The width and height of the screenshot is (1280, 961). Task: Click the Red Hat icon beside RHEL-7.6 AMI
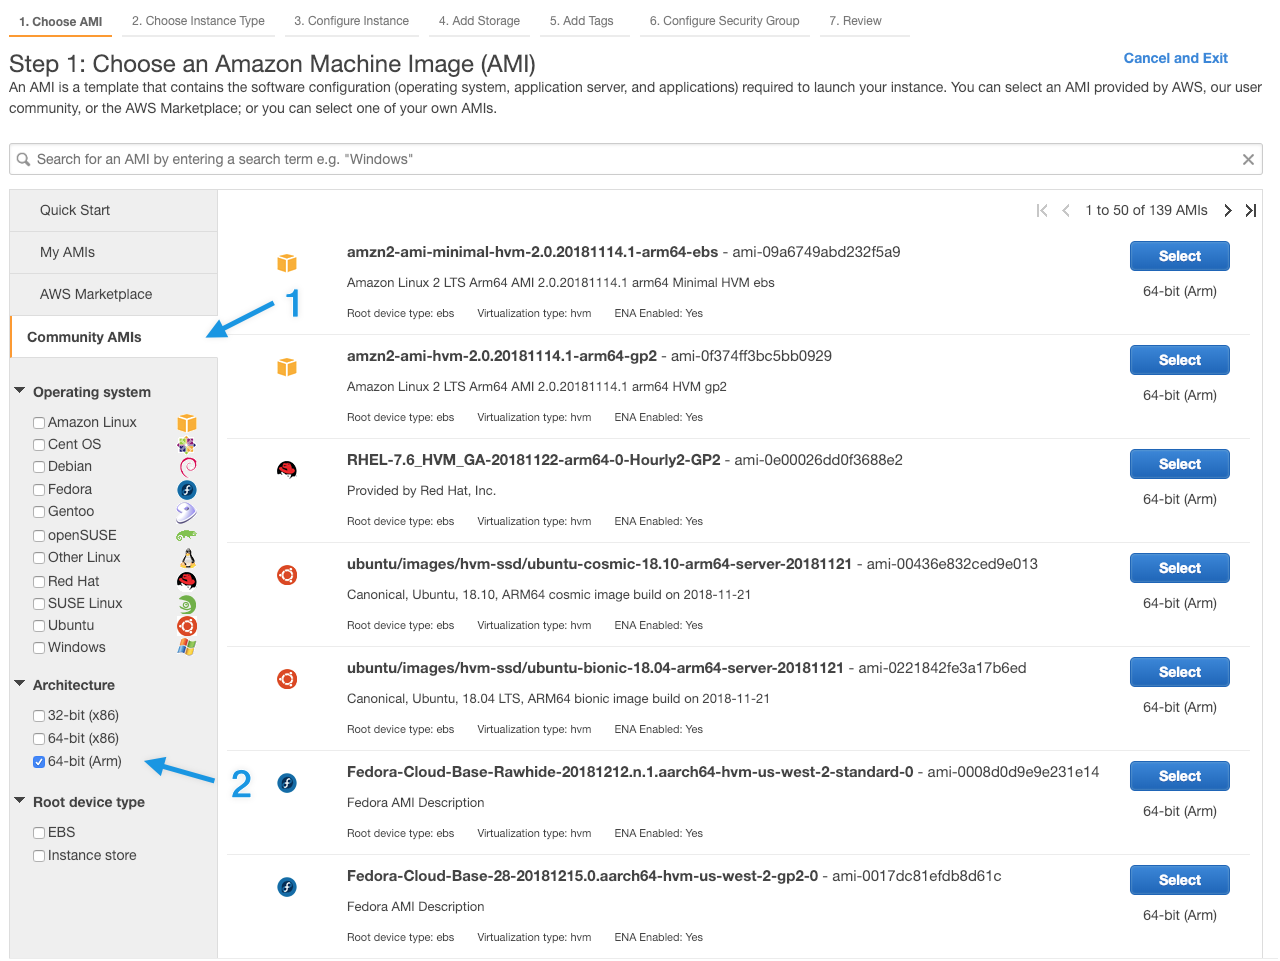(x=287, y=470)
